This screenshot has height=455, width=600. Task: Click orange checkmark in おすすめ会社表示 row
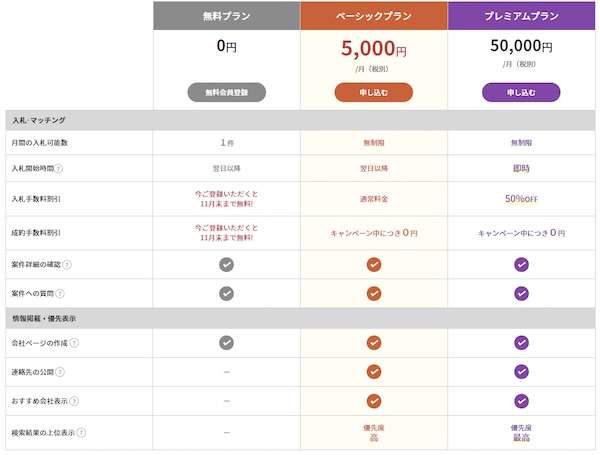pyautogui.click(x=373, y=401)
